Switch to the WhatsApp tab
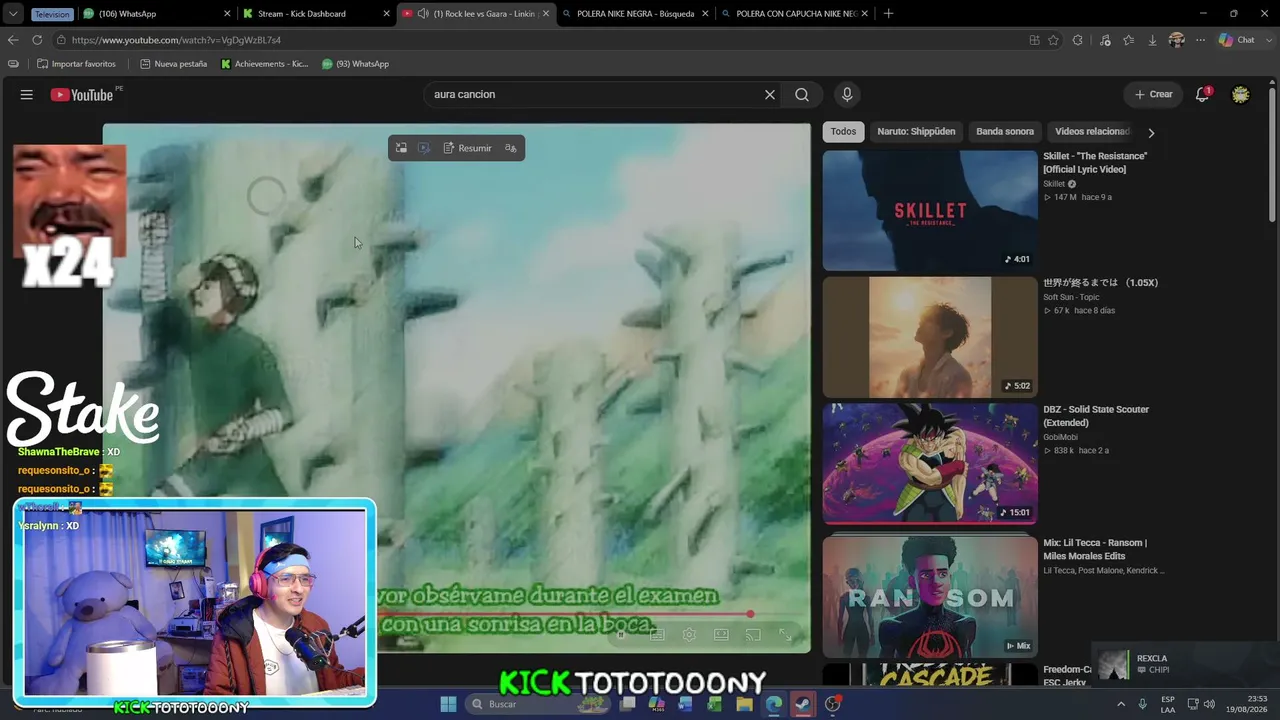Viewport: 1280px width, 720px height. click(x=156, y=14)
